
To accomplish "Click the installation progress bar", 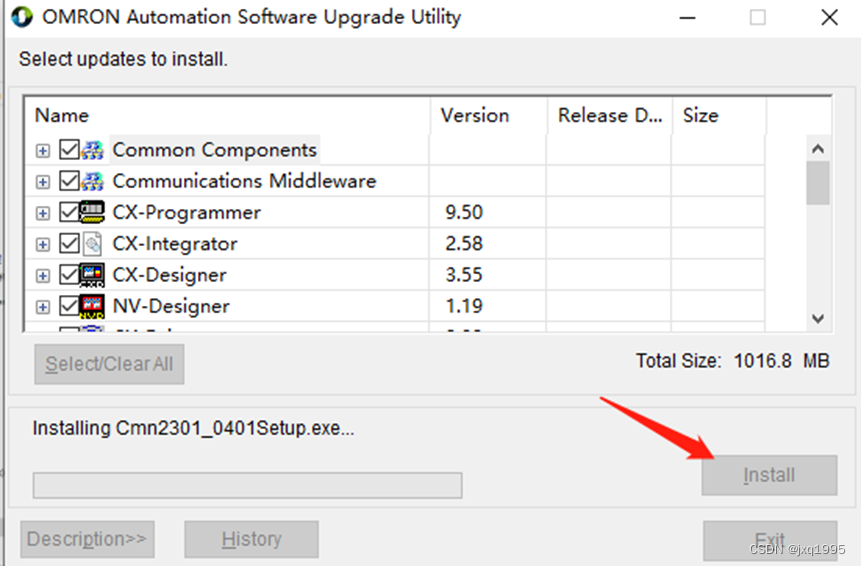I will click(x=248, y=485).
